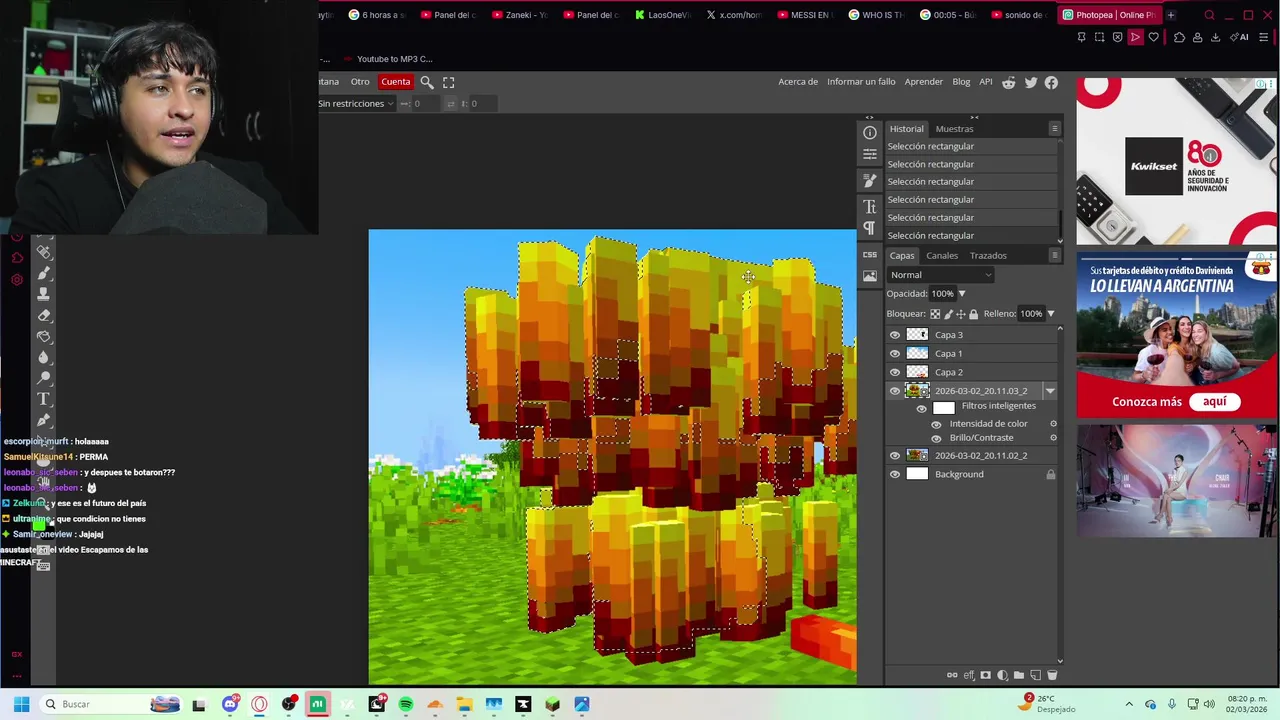Open the Otro menu
The height and width of the screenshot is (720, 1280).
(360, 82)
